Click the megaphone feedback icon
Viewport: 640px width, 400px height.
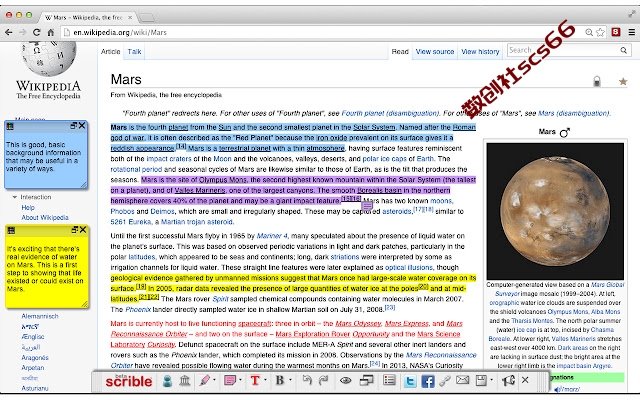pos(508,381)
